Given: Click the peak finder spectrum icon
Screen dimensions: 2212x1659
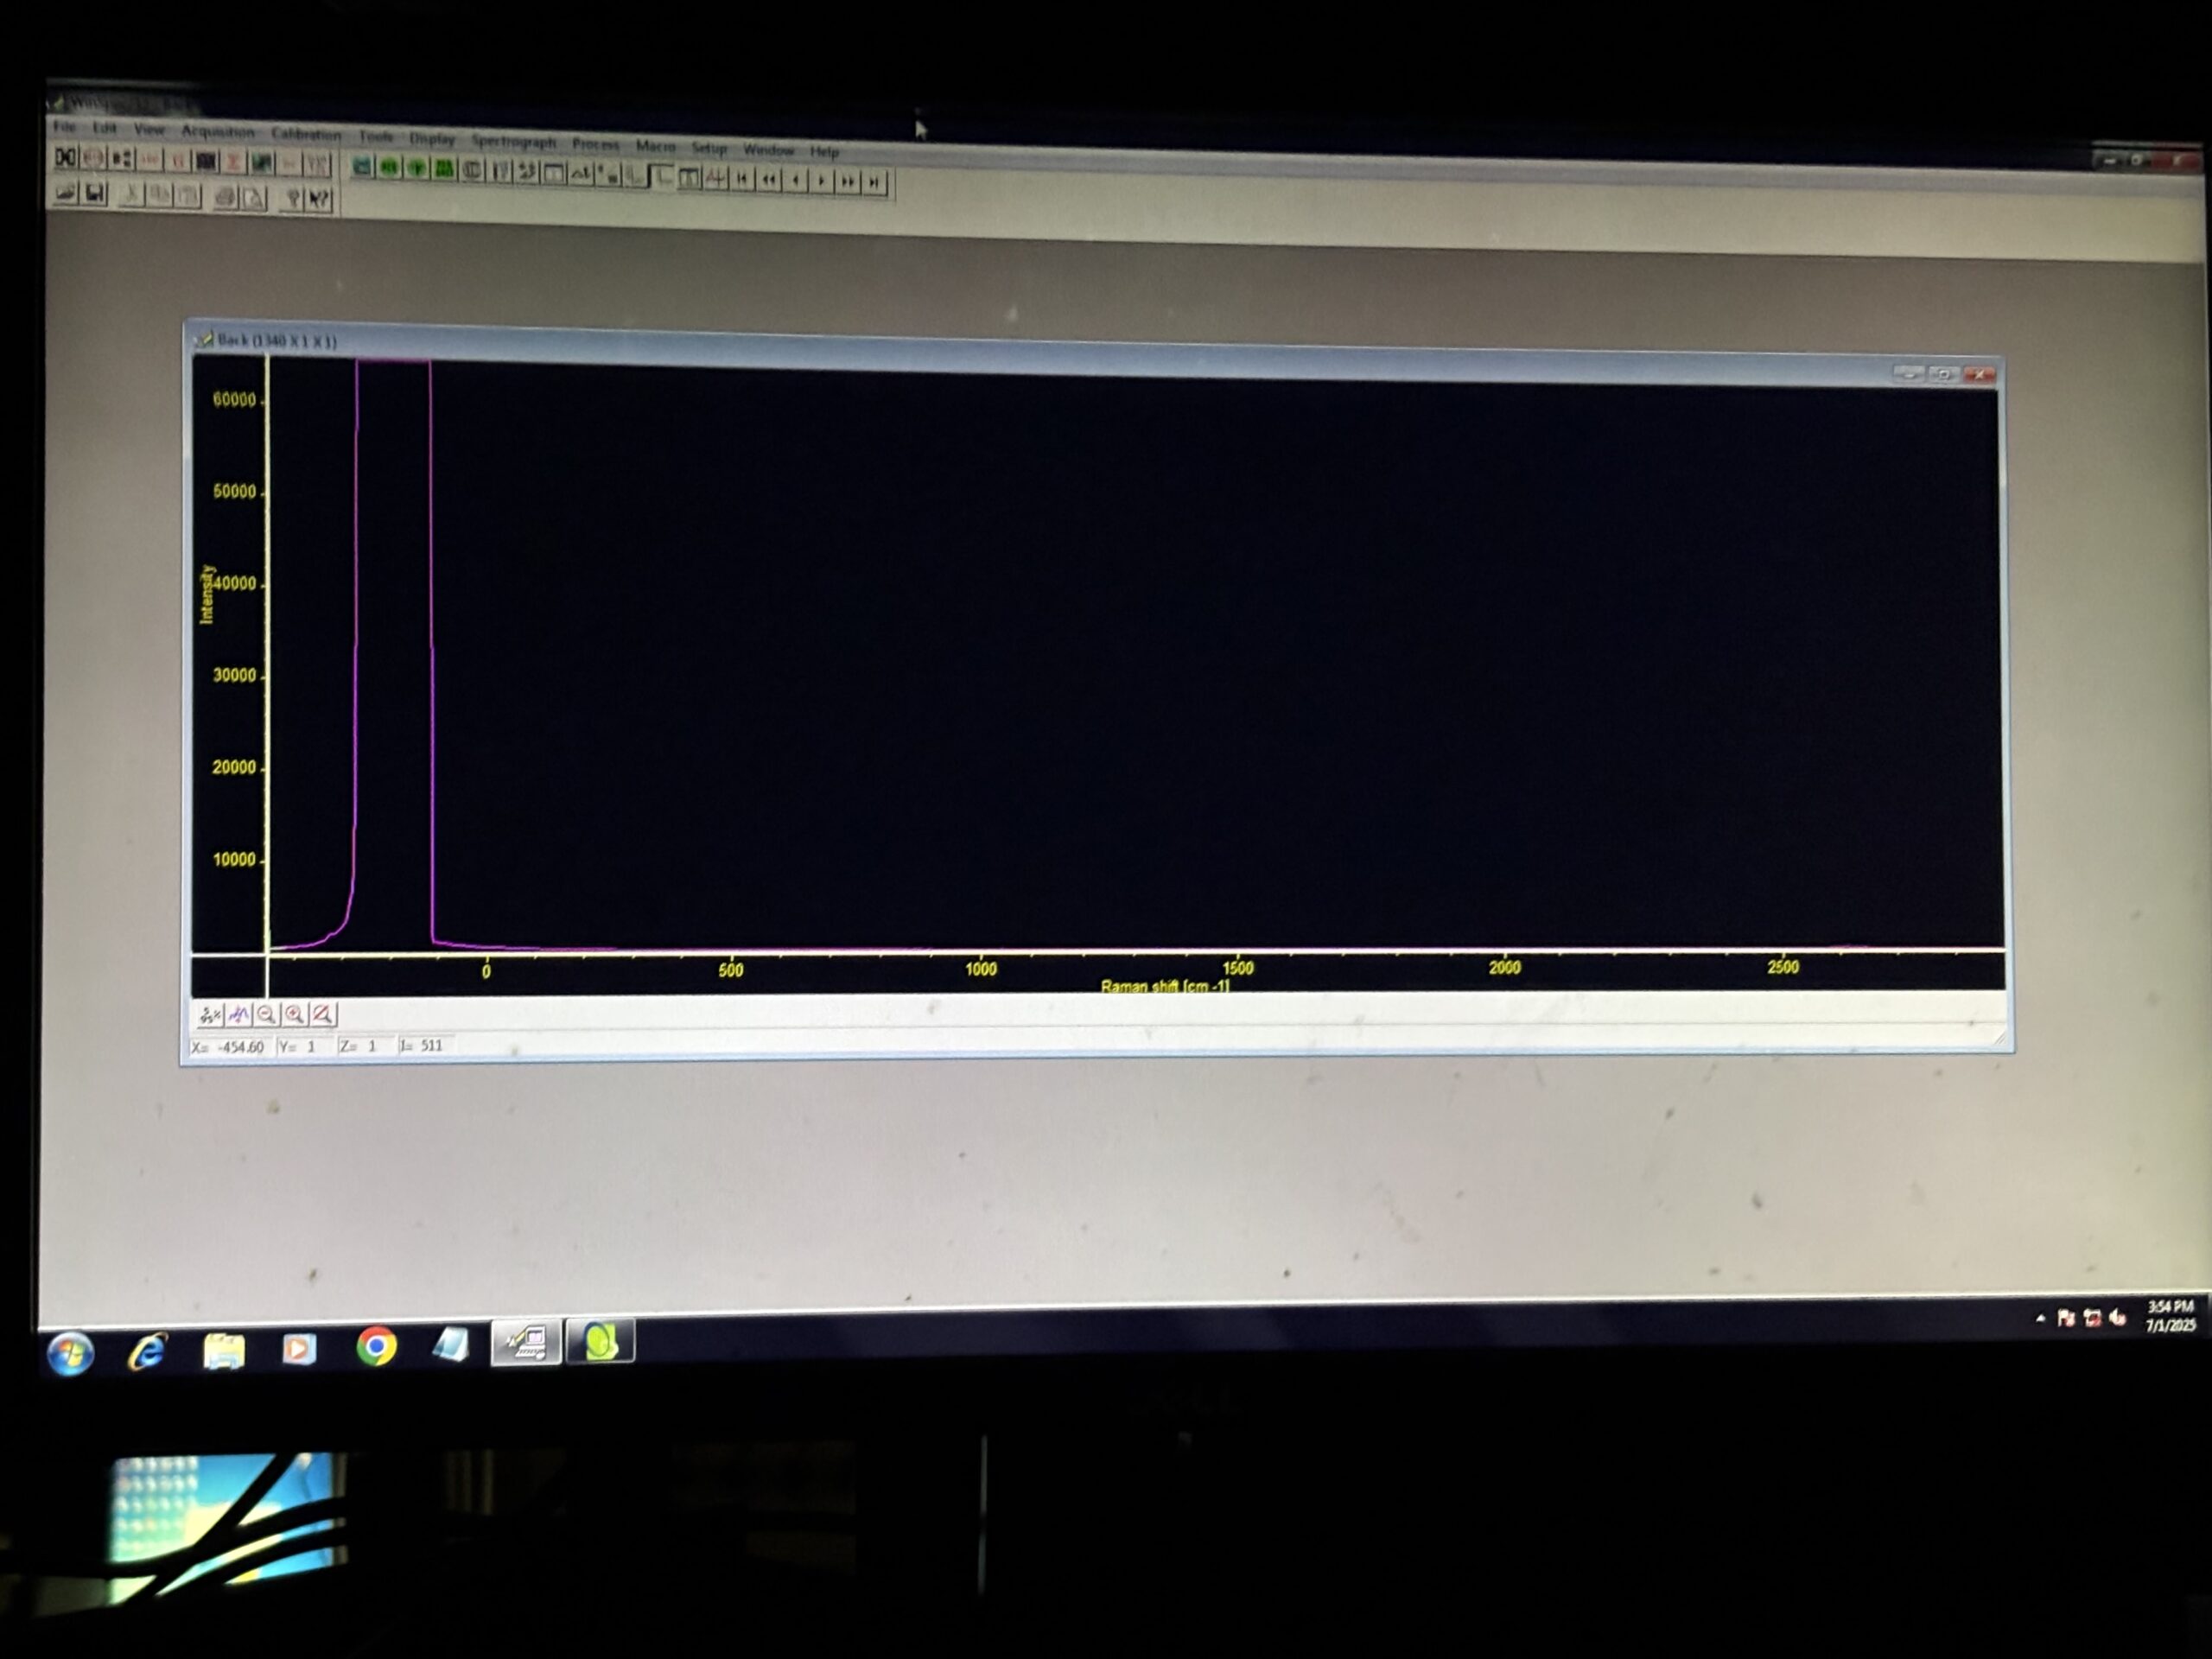Looking at the screenshot, I should coord(238,1015).
